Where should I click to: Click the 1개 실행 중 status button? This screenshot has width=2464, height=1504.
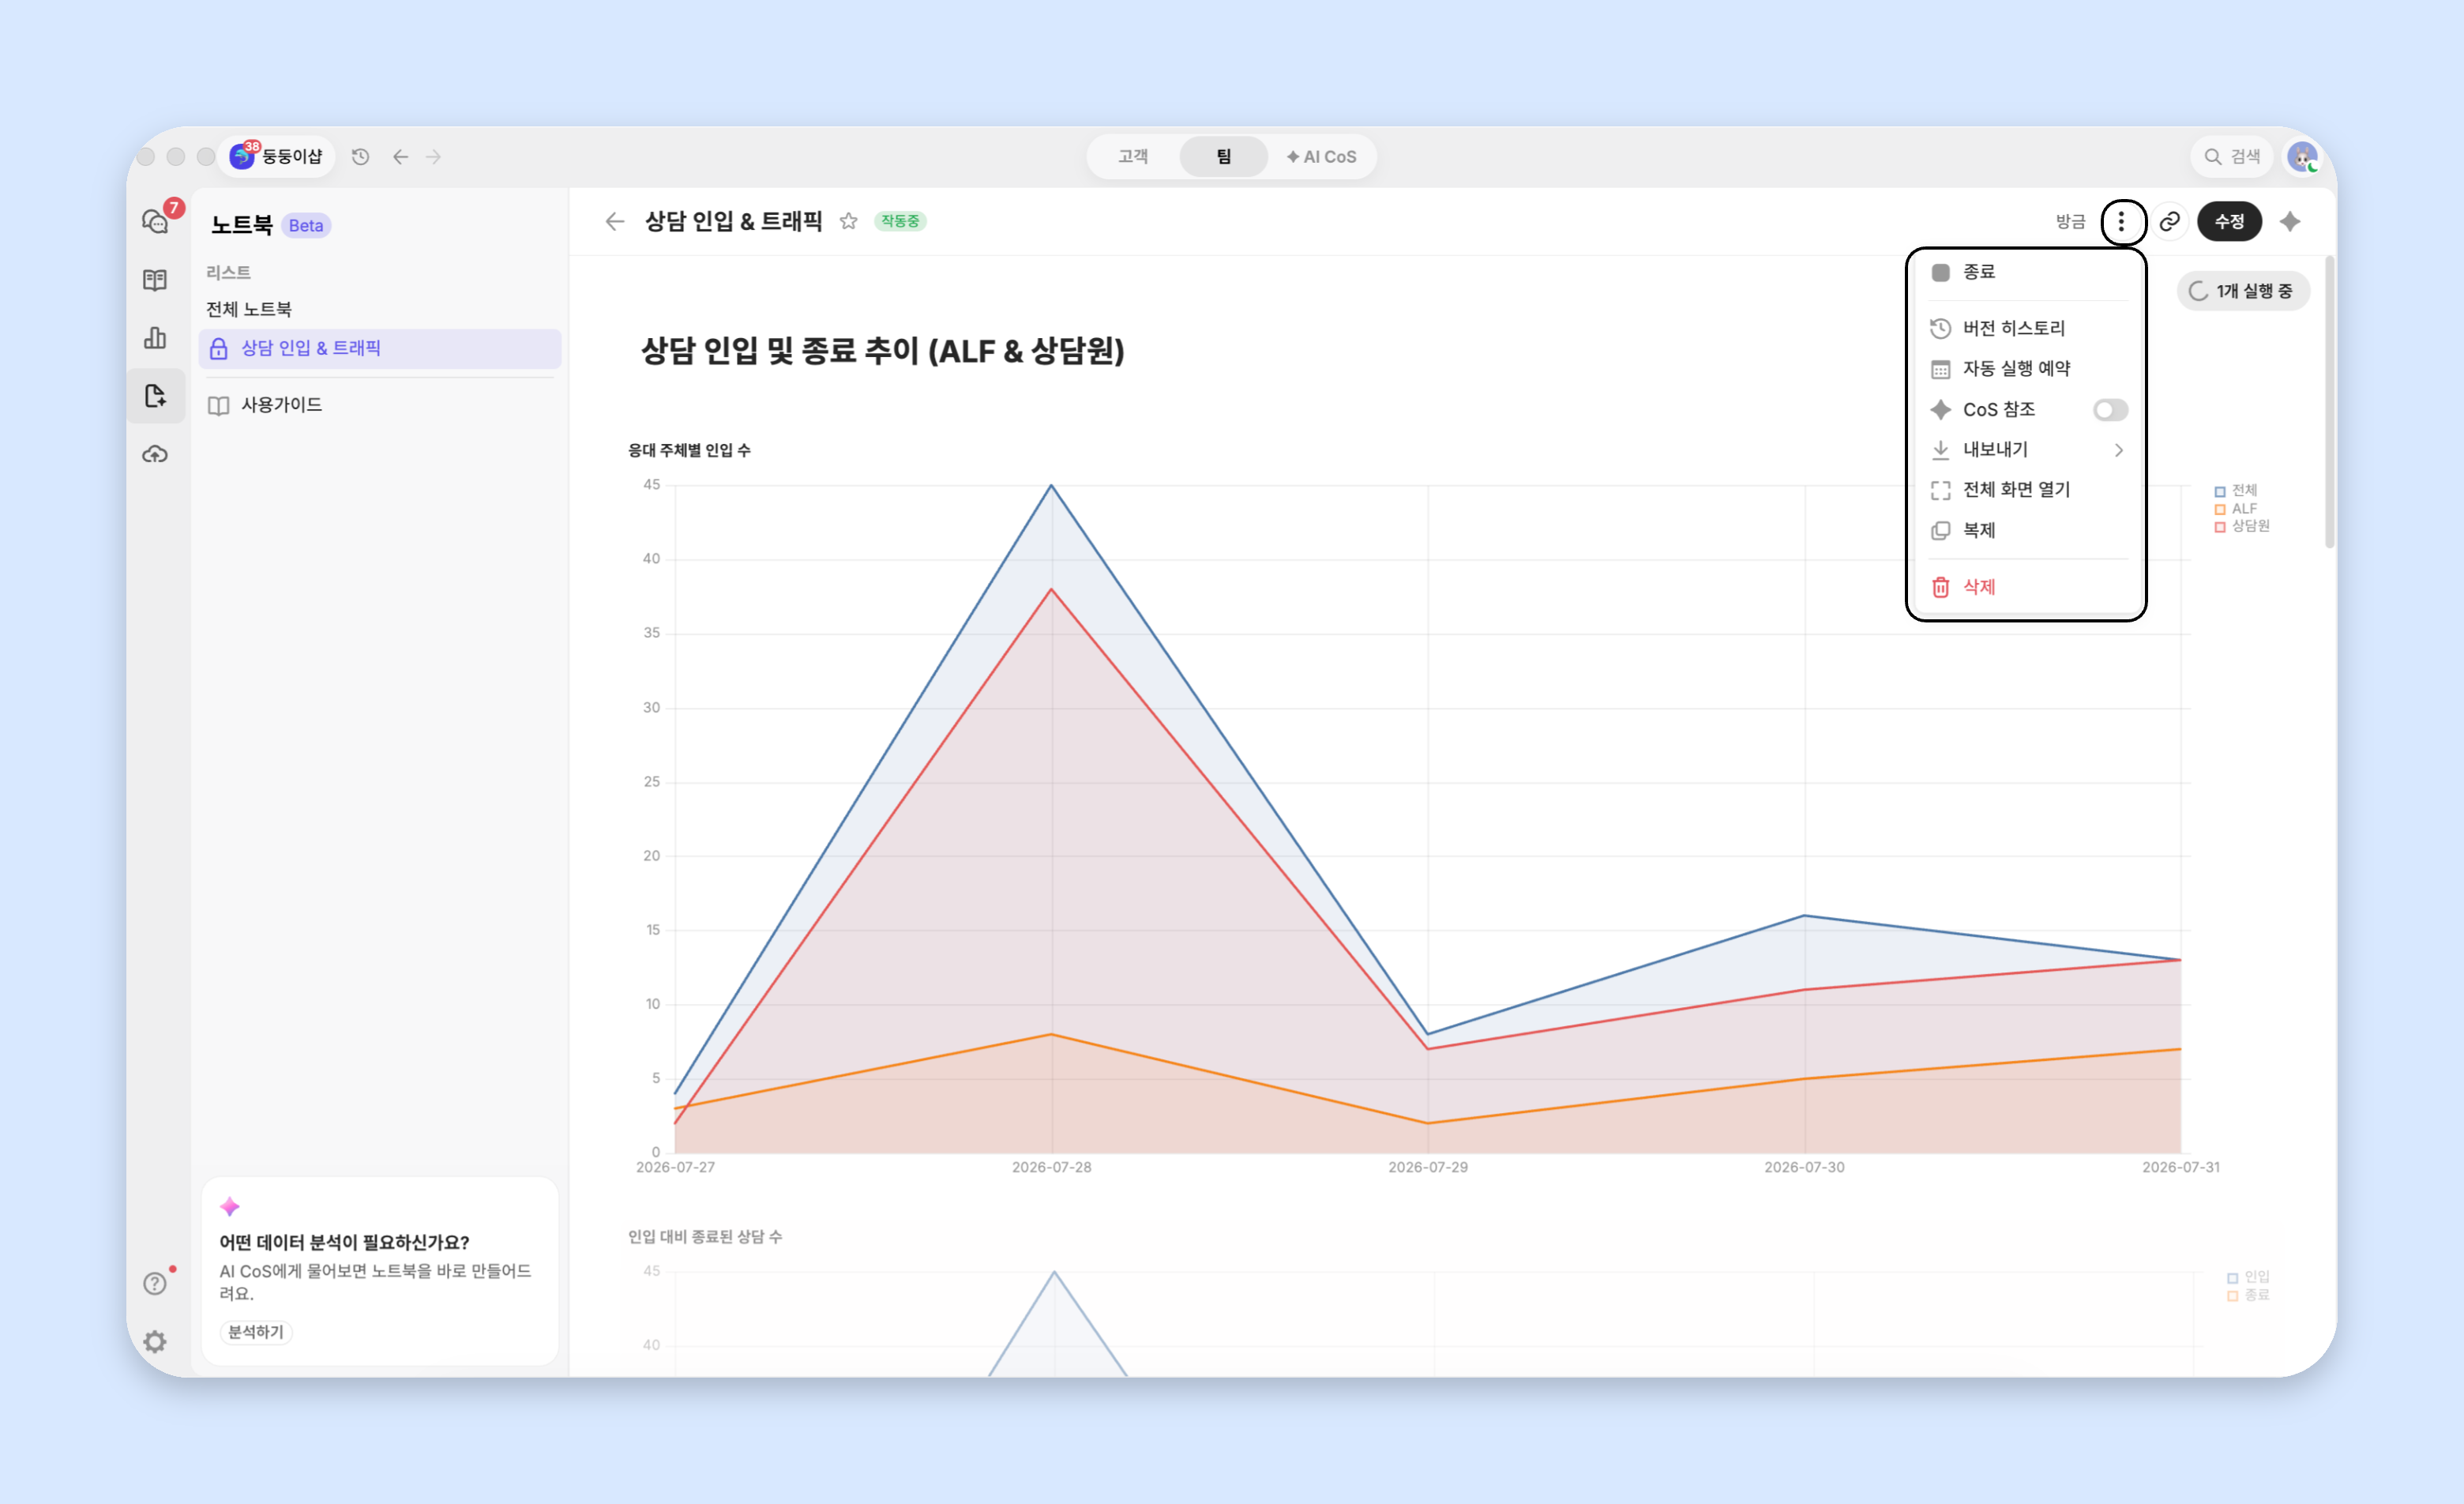[x=2242, y=291]
